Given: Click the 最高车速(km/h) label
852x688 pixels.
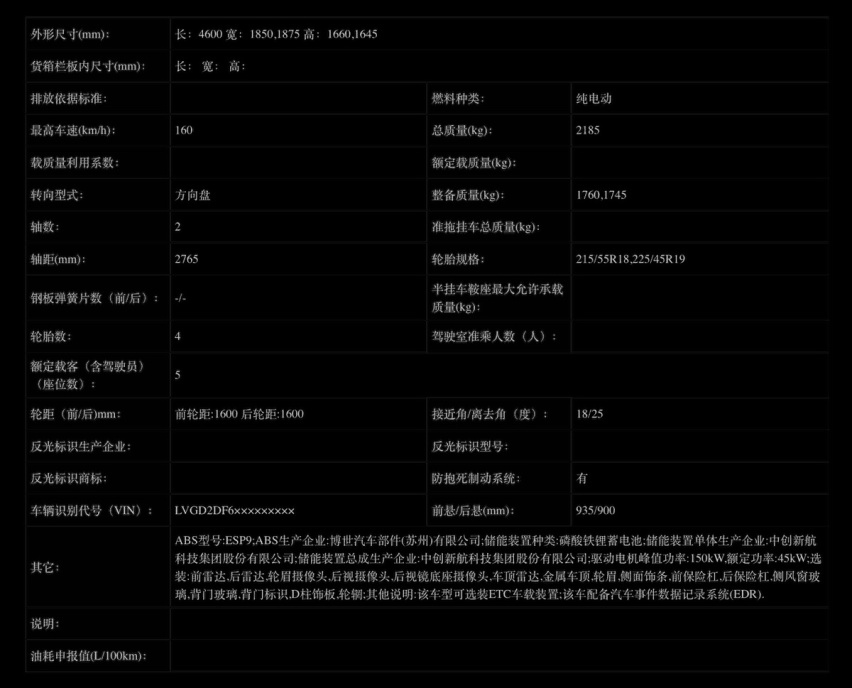Looking at the screenshot, I should (x=73, y=130).
